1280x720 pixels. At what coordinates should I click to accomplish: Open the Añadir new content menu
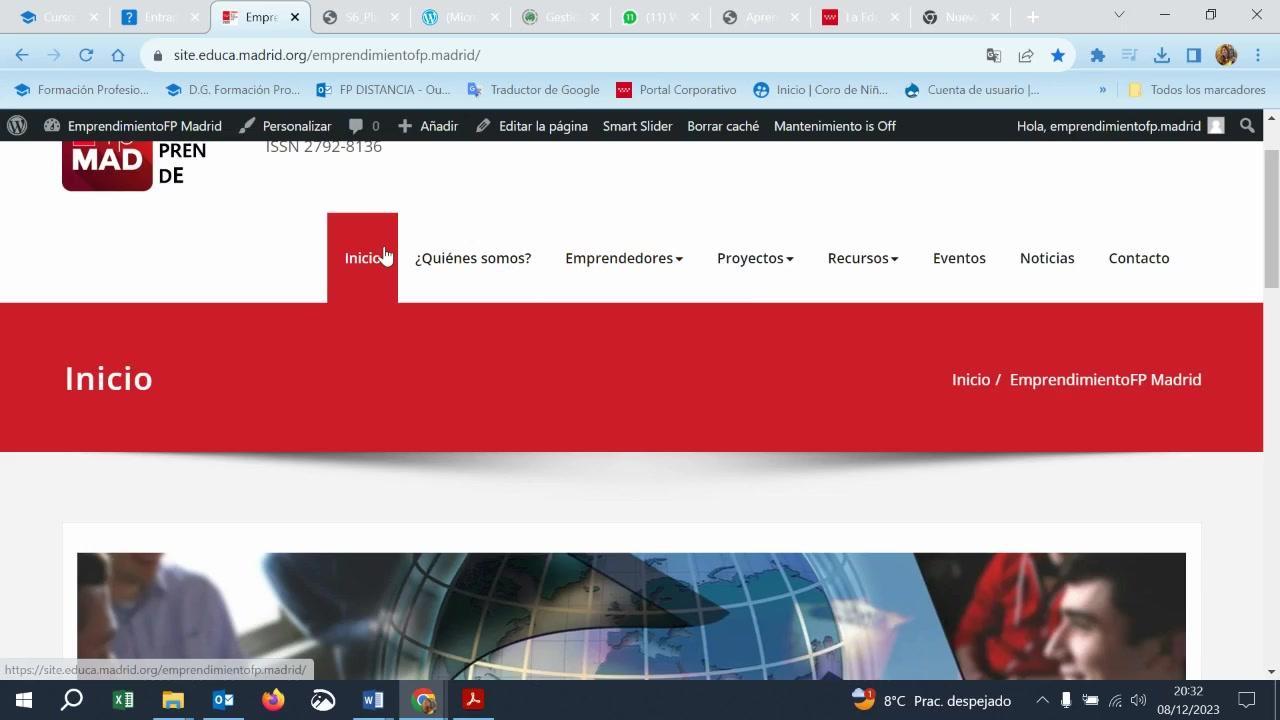tap(428, 126)
